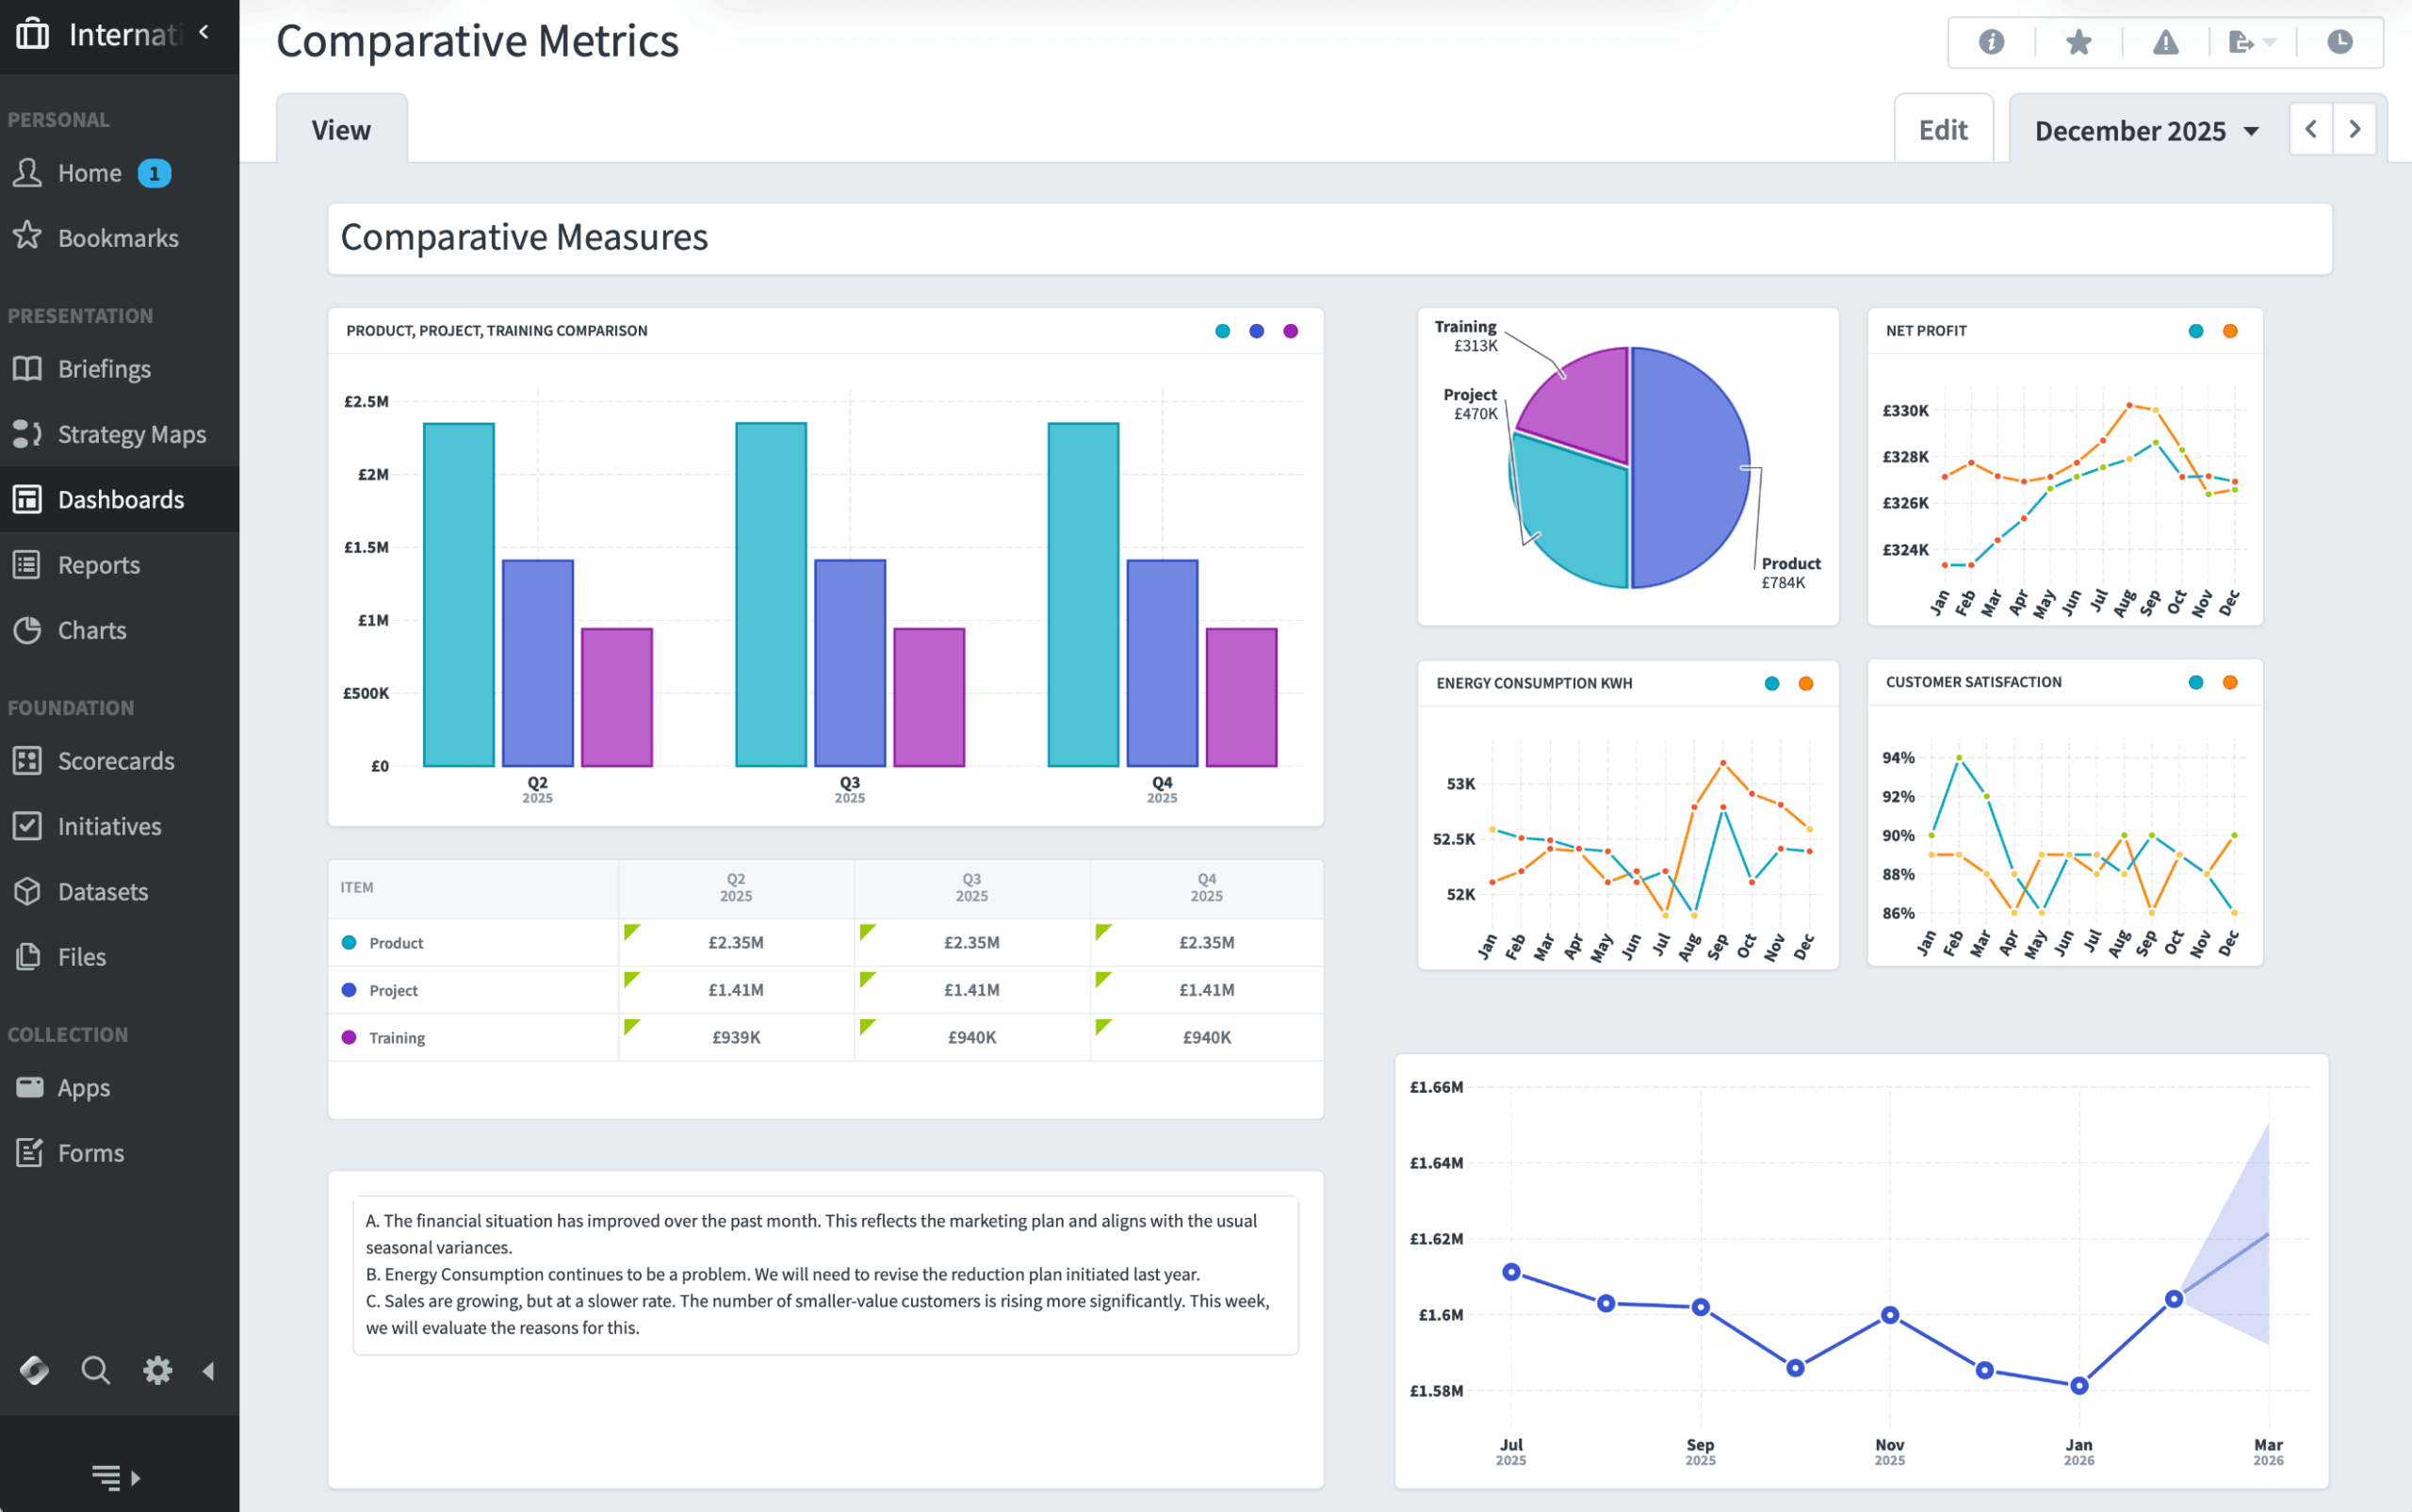Open the alert warning triangle icon
The height and width of the screenshot is (1512, 2412).
(x=2165, y=42)
